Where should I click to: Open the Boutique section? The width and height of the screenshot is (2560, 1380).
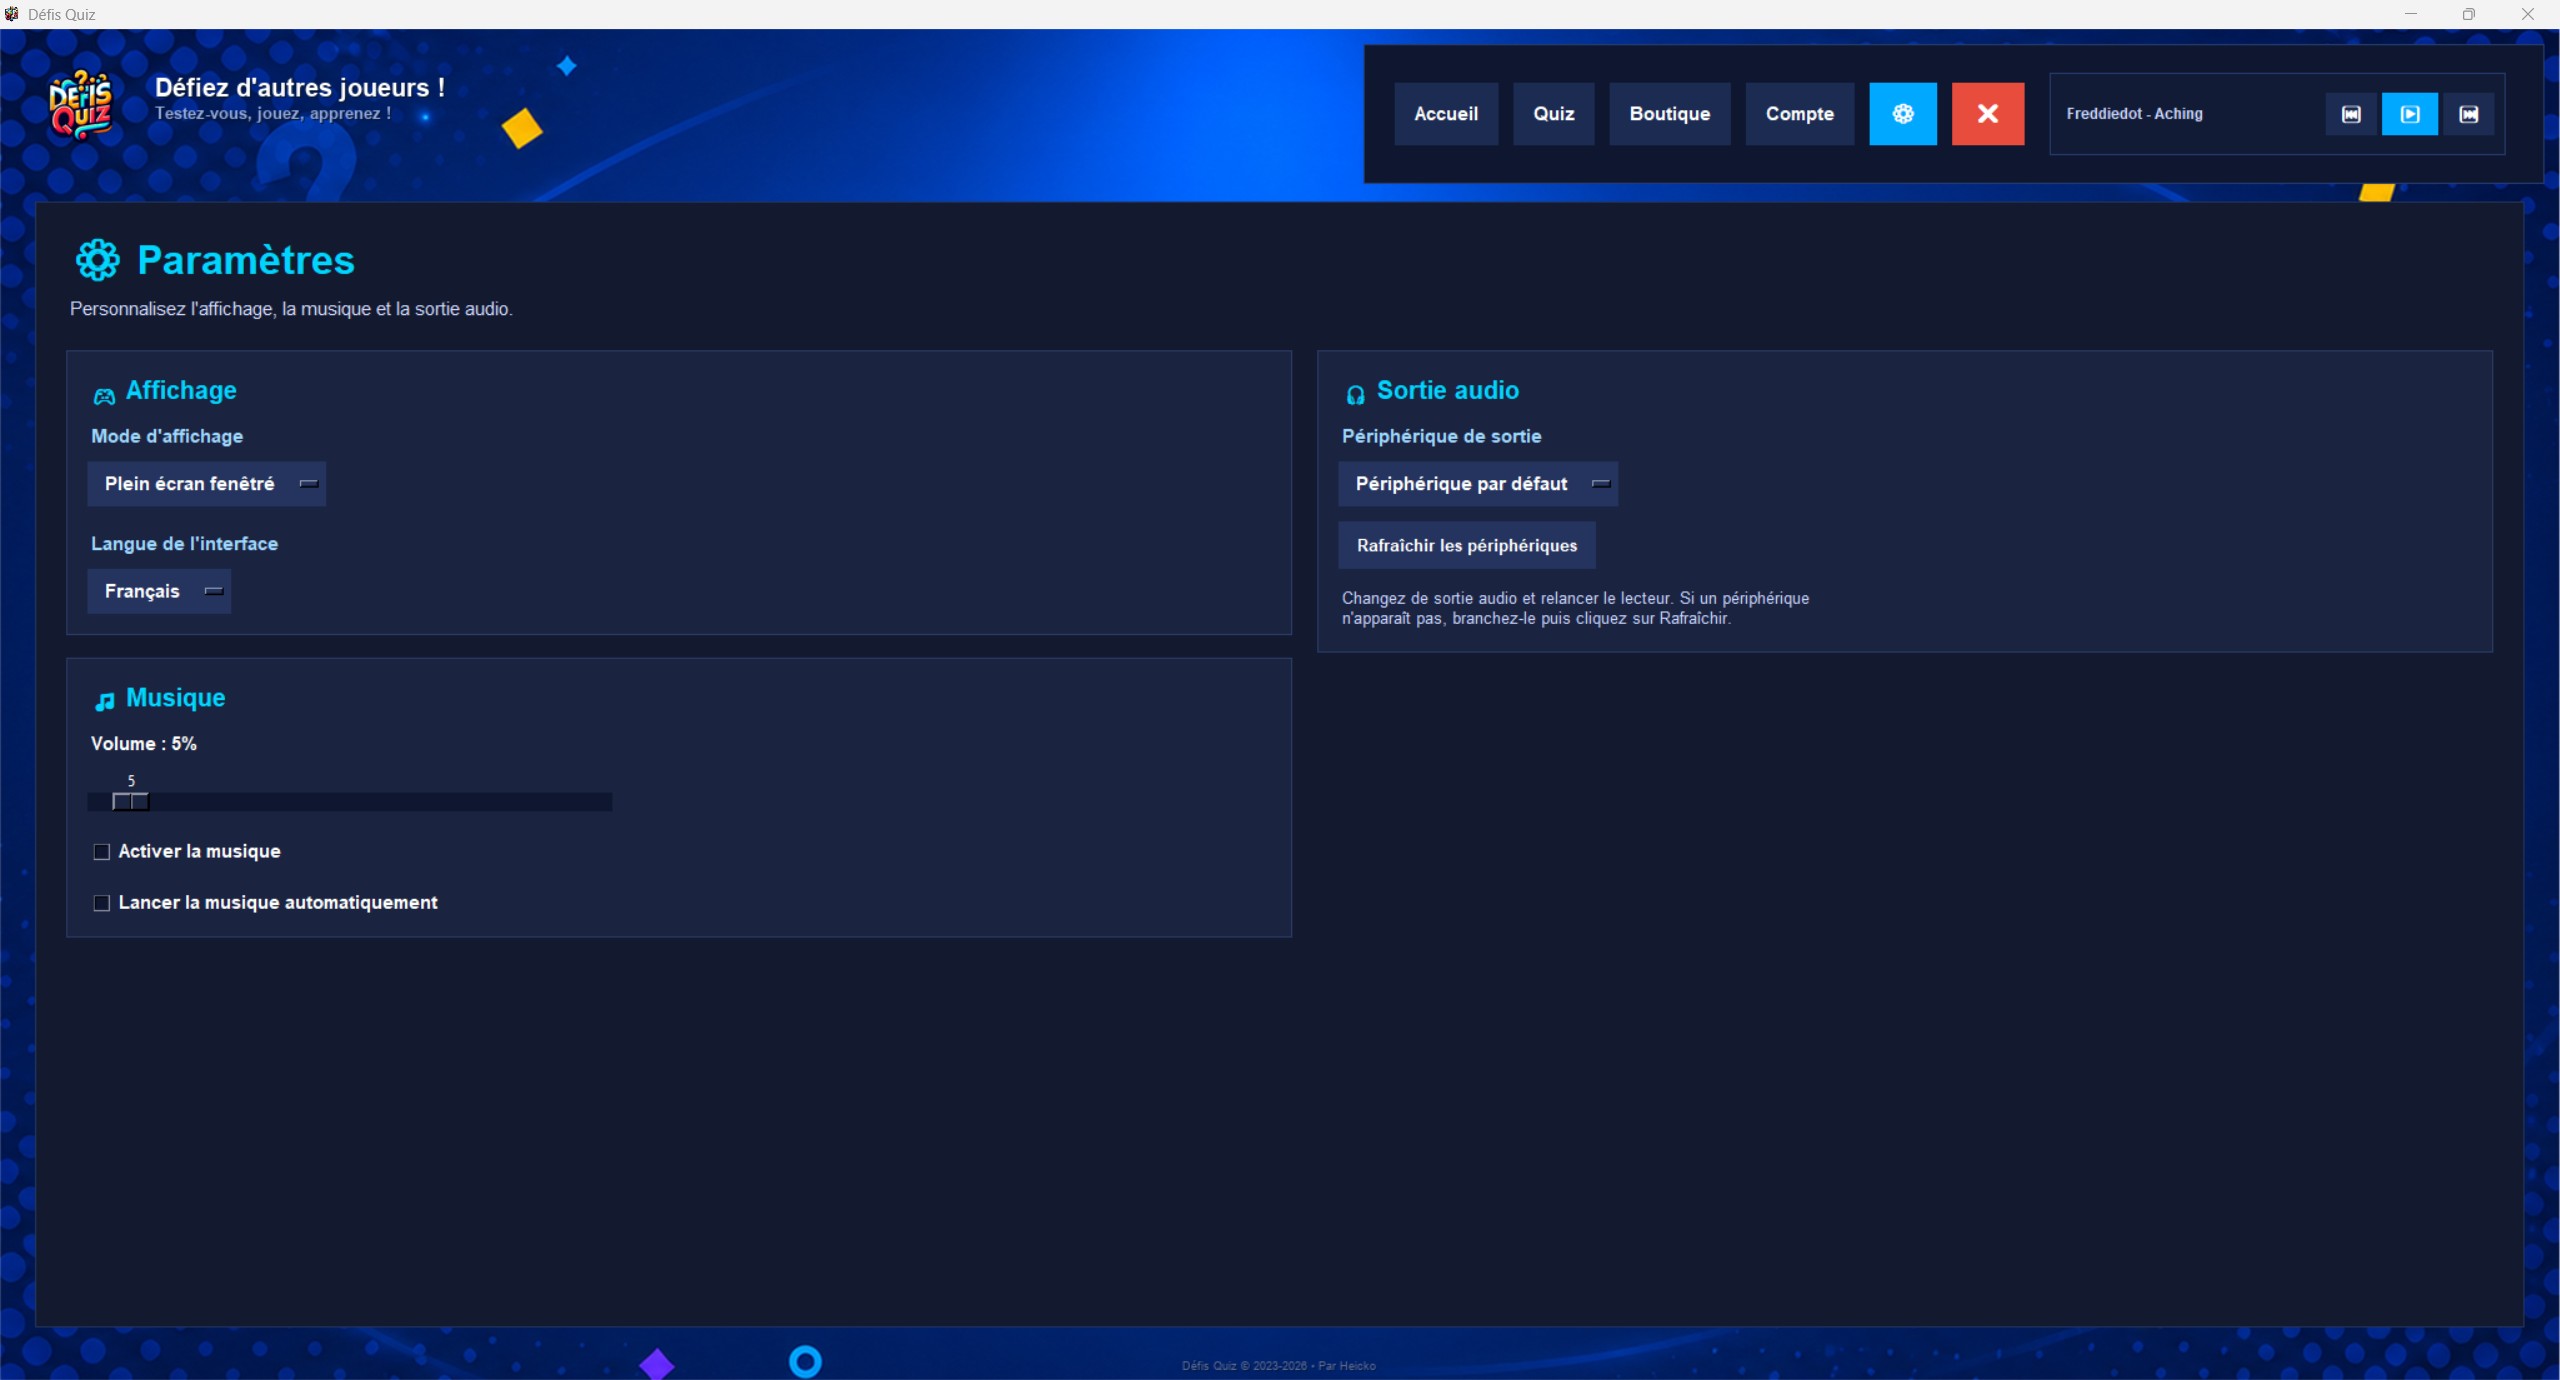click(x=1669, y=114)
